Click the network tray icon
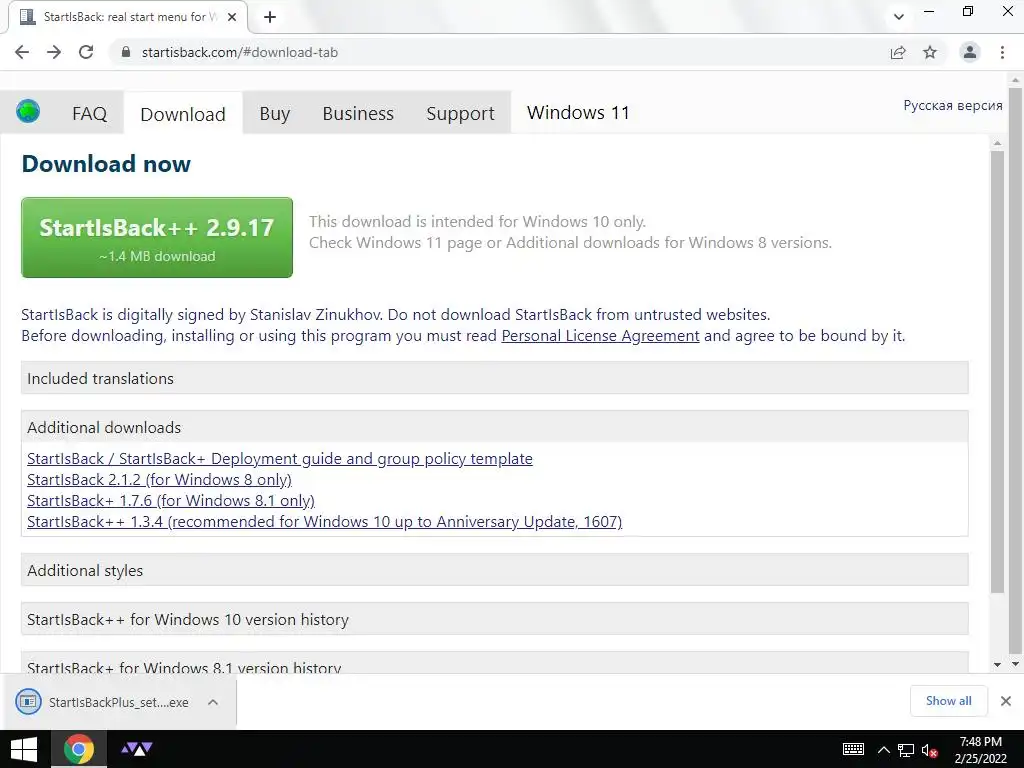The image size is (1024, 768). pos(906,750)
